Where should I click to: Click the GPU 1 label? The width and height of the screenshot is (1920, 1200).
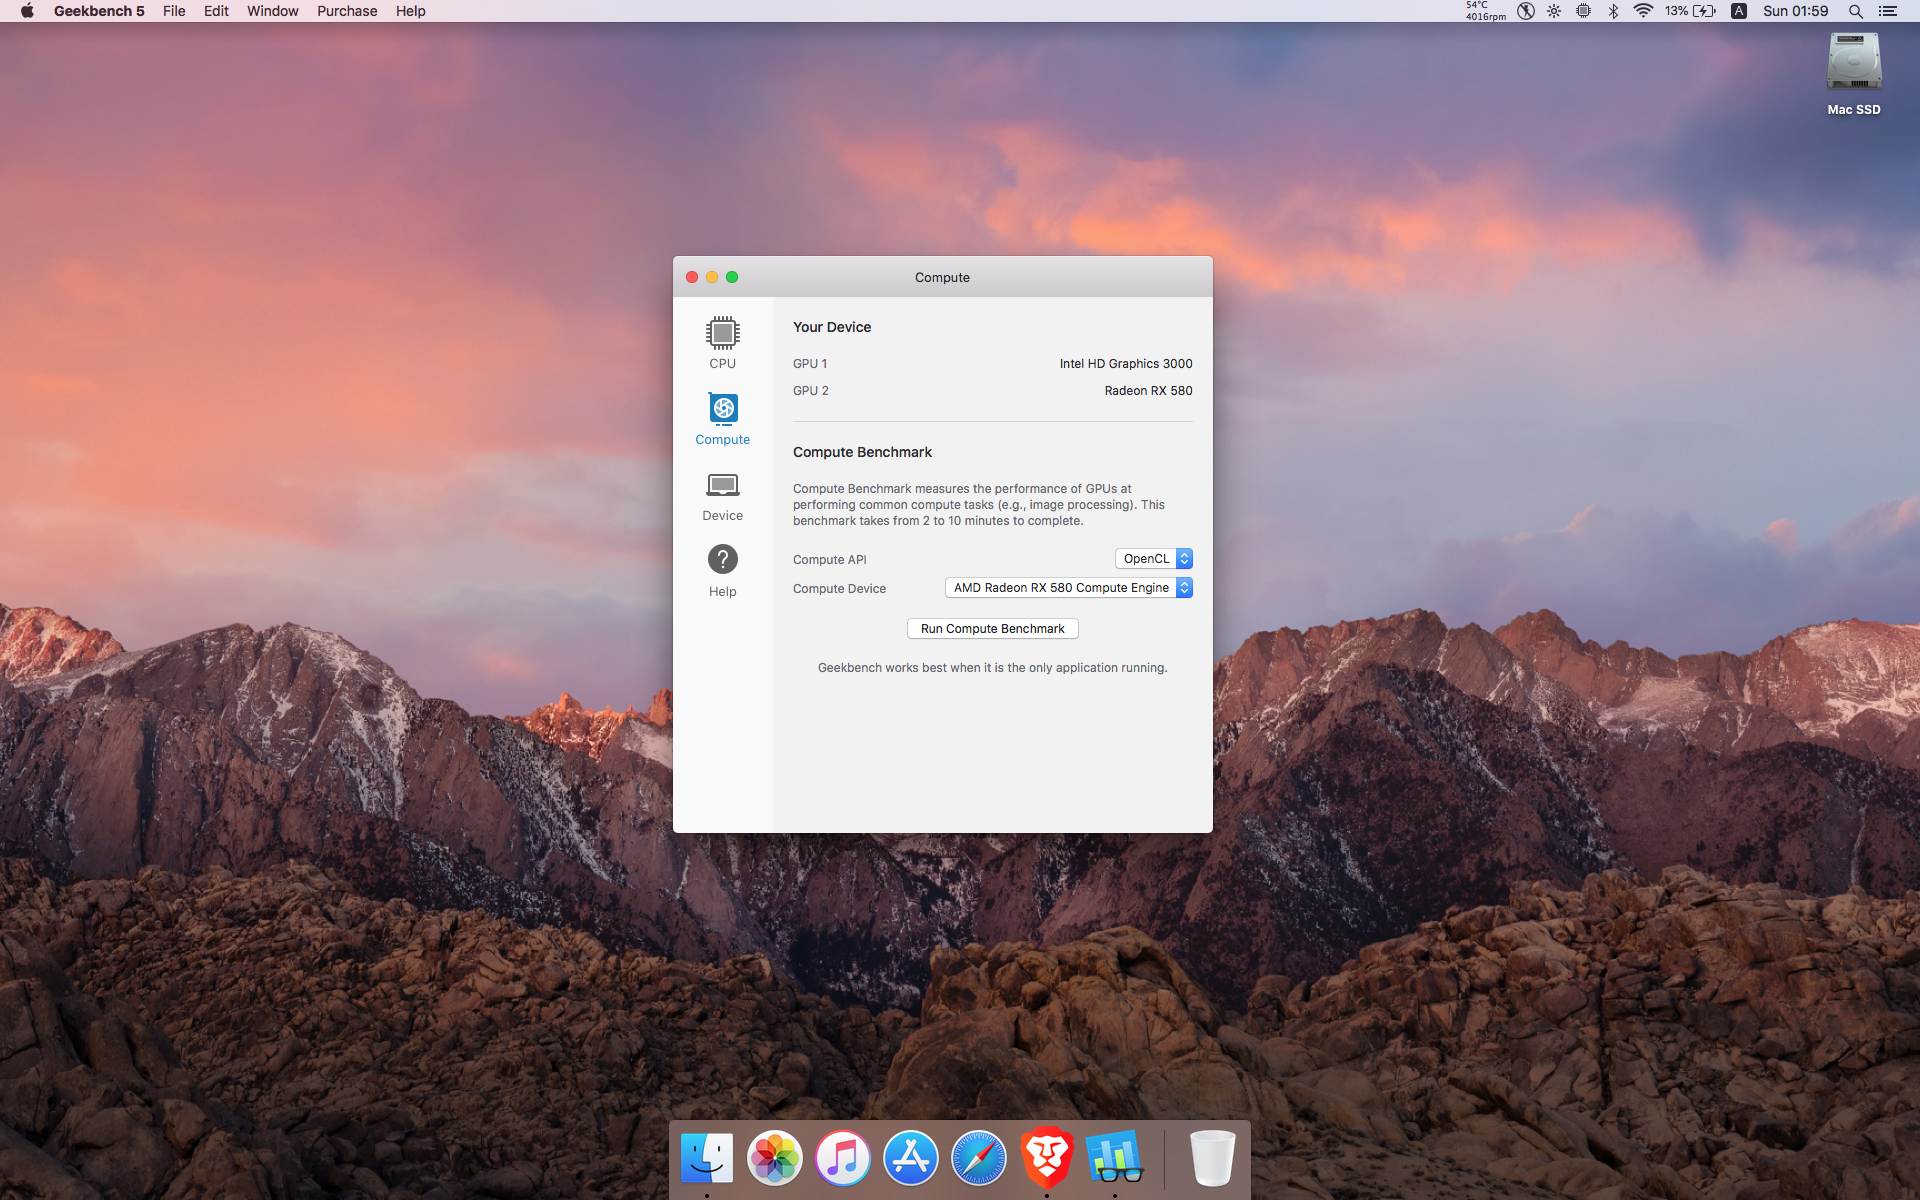pos(810,364)
